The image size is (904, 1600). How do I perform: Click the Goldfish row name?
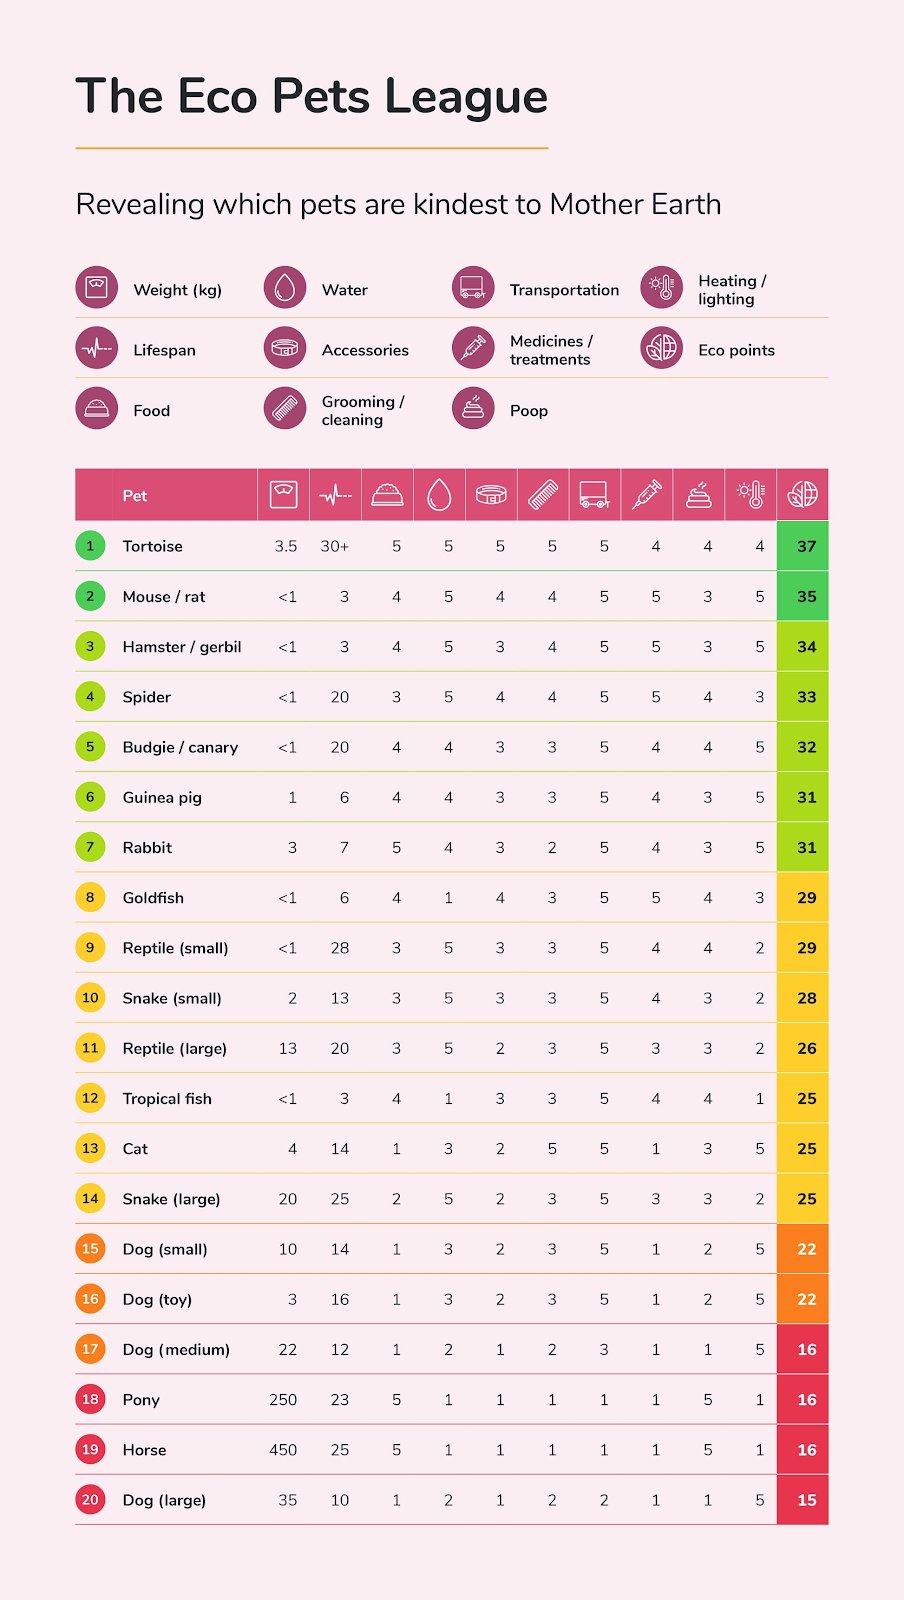coord(153,898)
